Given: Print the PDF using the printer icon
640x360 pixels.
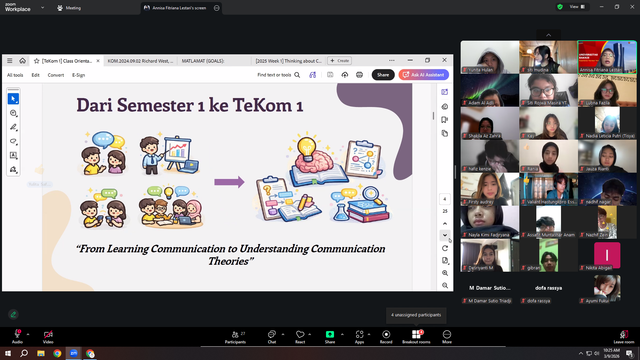Looking at the screenshot, I should [x=359, y=75].
